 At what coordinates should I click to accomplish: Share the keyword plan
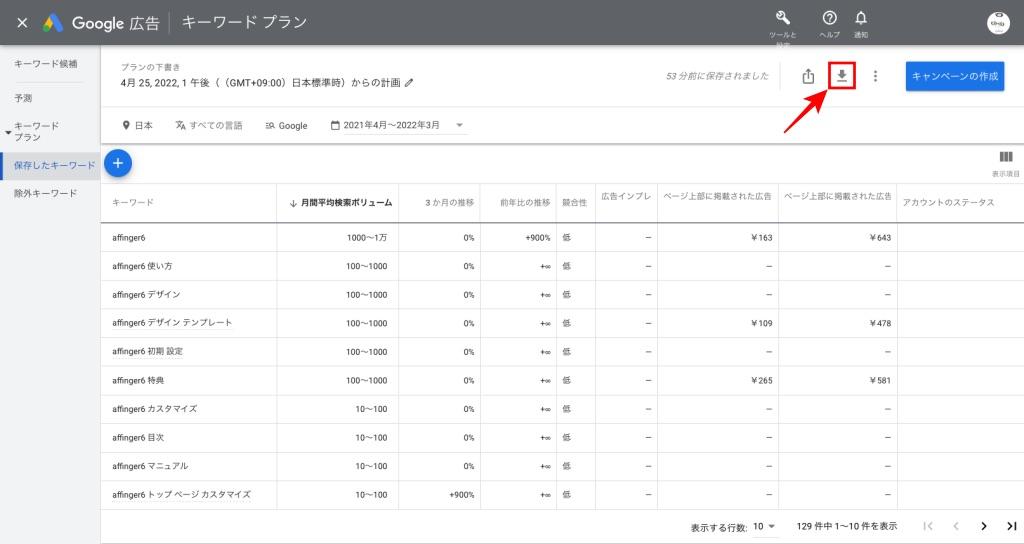click(808, 76)
